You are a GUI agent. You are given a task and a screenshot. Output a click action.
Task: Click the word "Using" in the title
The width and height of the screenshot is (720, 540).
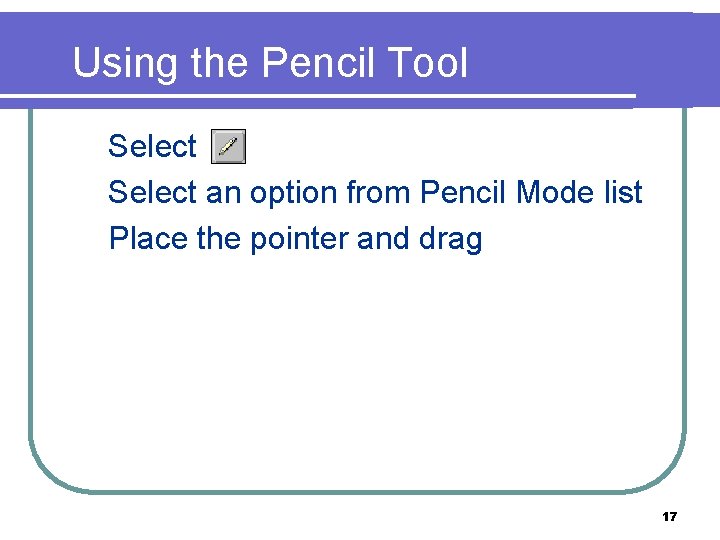coord(125,64)
